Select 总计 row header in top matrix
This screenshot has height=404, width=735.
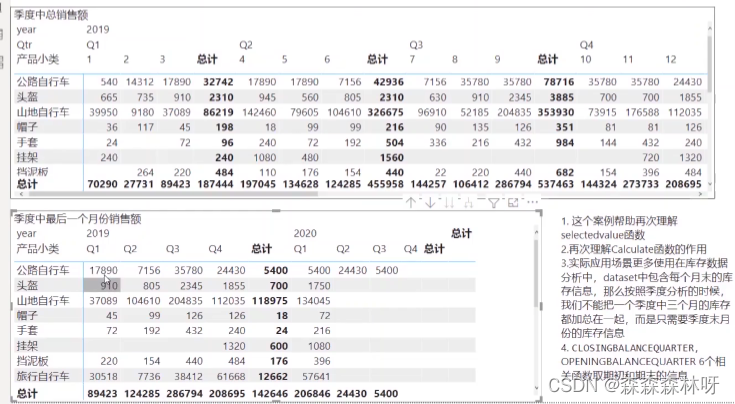(27, 184)
